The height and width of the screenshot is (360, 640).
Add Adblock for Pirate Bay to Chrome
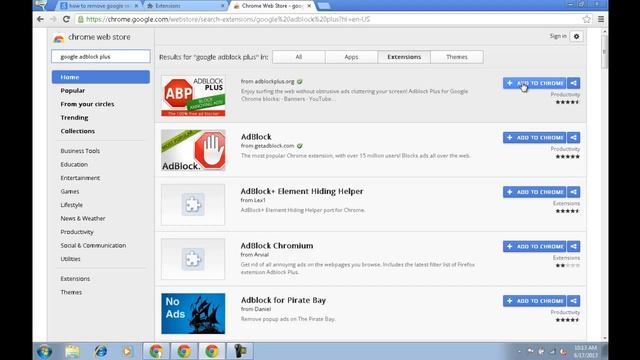pos(534,301)
